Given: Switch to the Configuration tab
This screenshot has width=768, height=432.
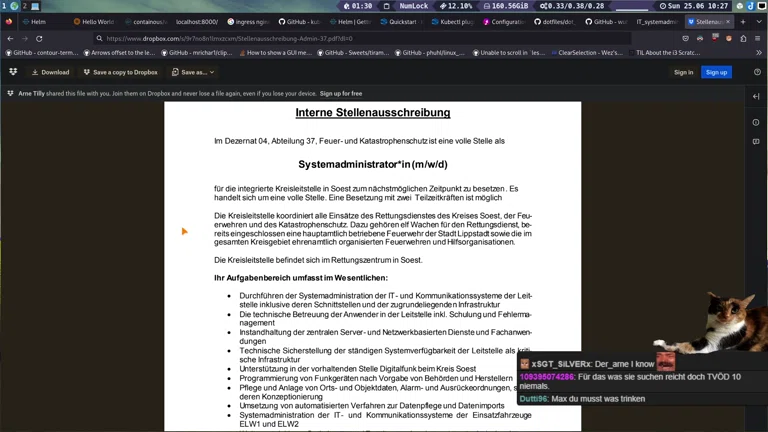Looking at the screenshot, I should (504, 22).
